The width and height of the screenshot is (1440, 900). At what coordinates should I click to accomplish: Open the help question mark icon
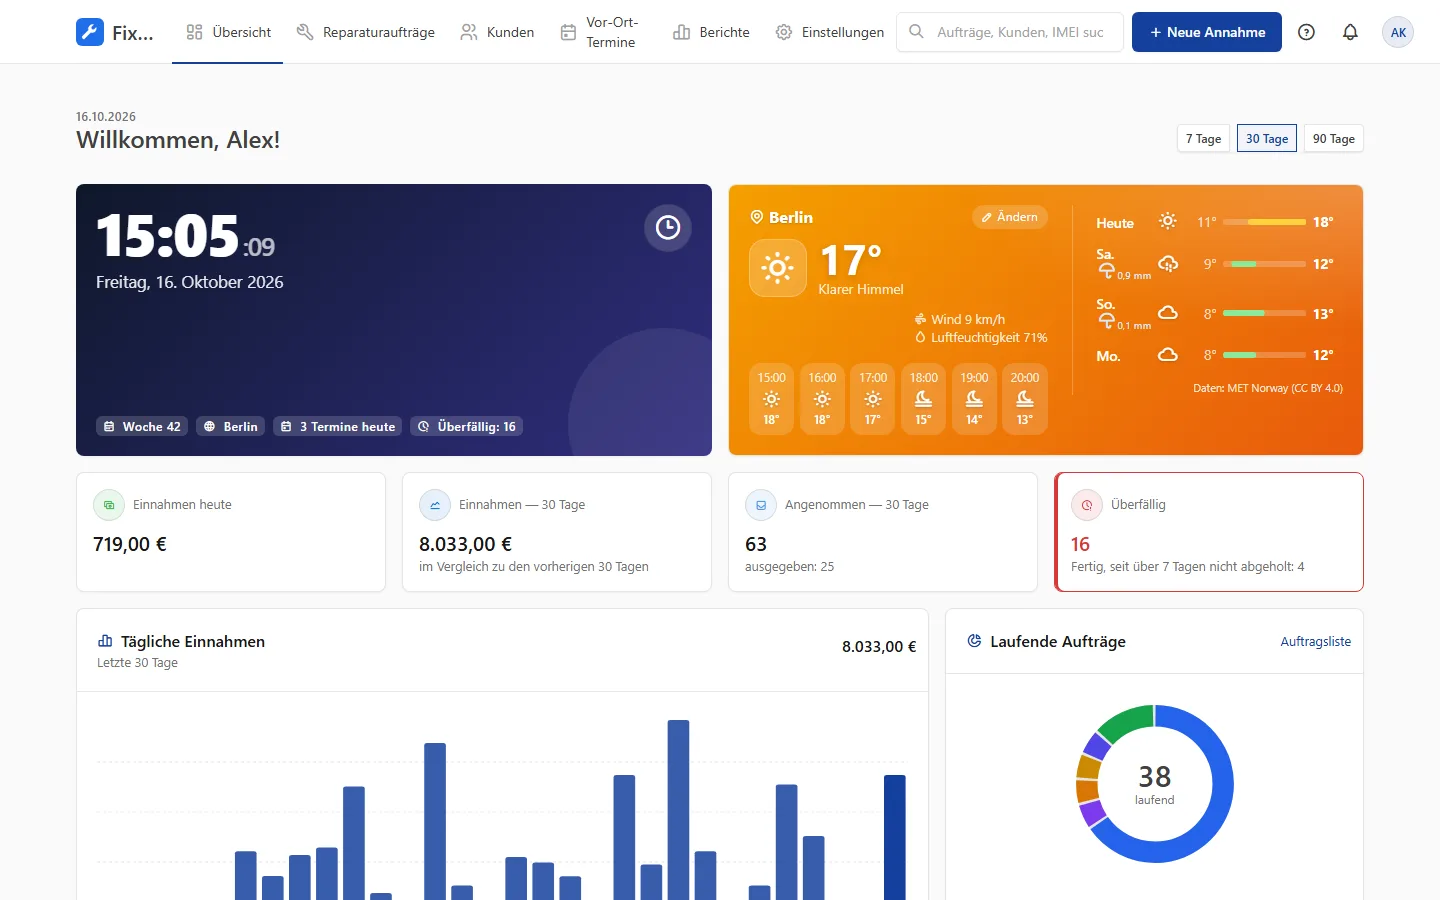pos(1306,32)
